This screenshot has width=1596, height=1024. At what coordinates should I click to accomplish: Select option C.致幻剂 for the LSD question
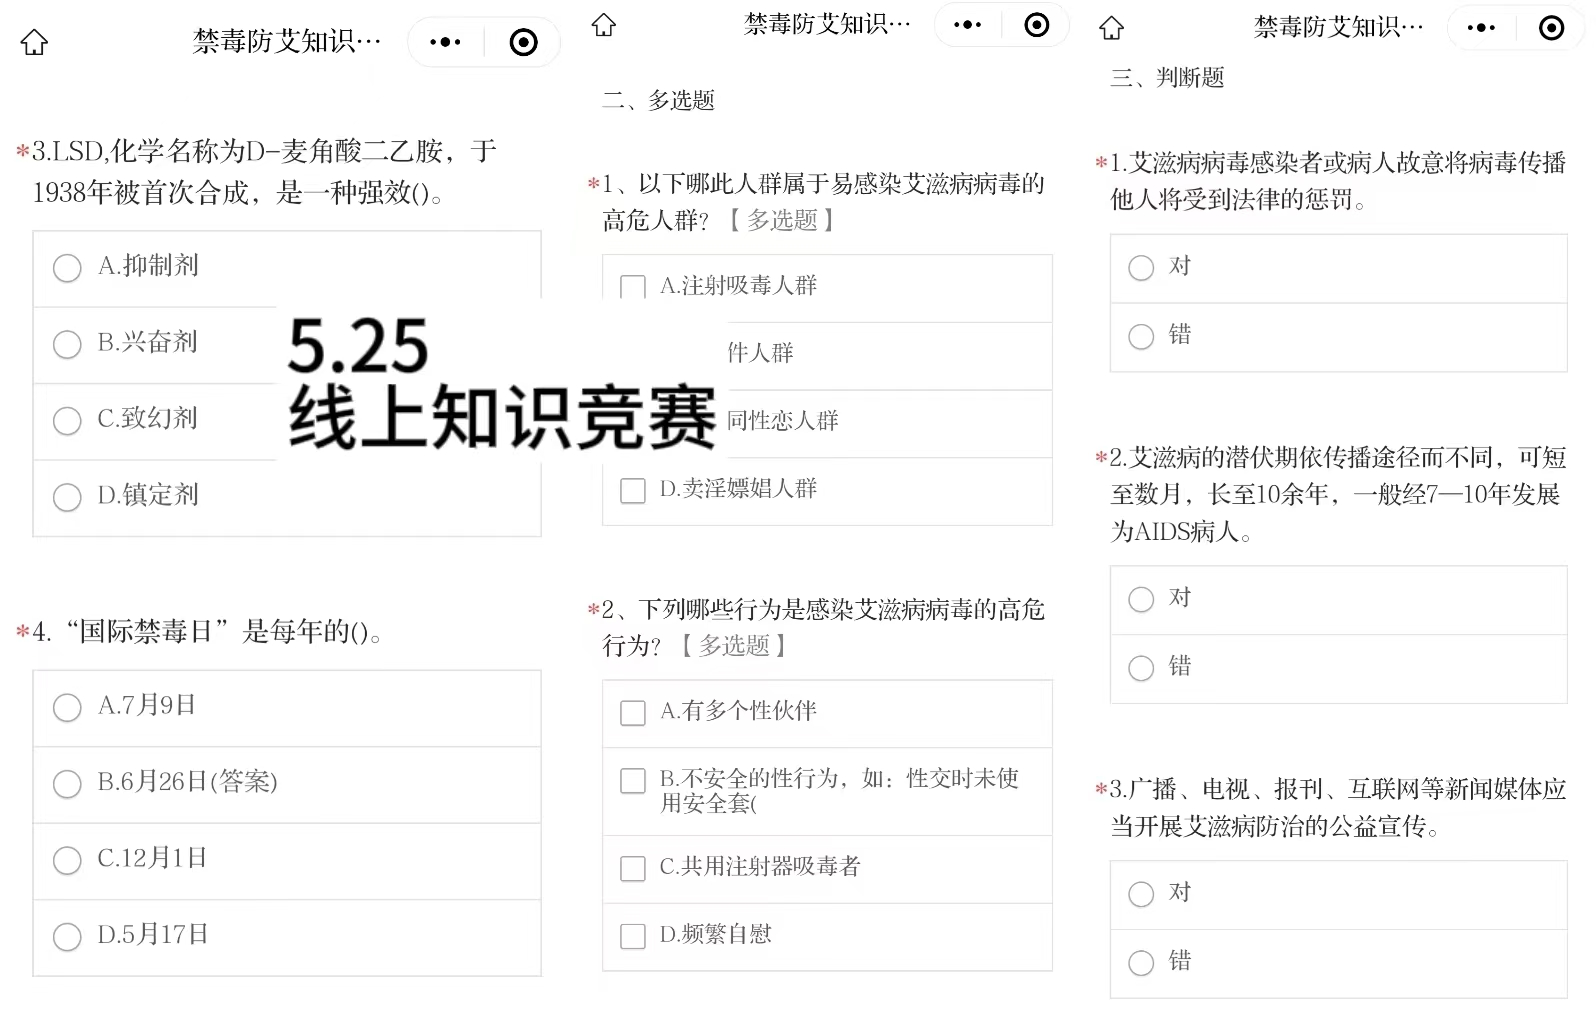click(x=67, y=420)
